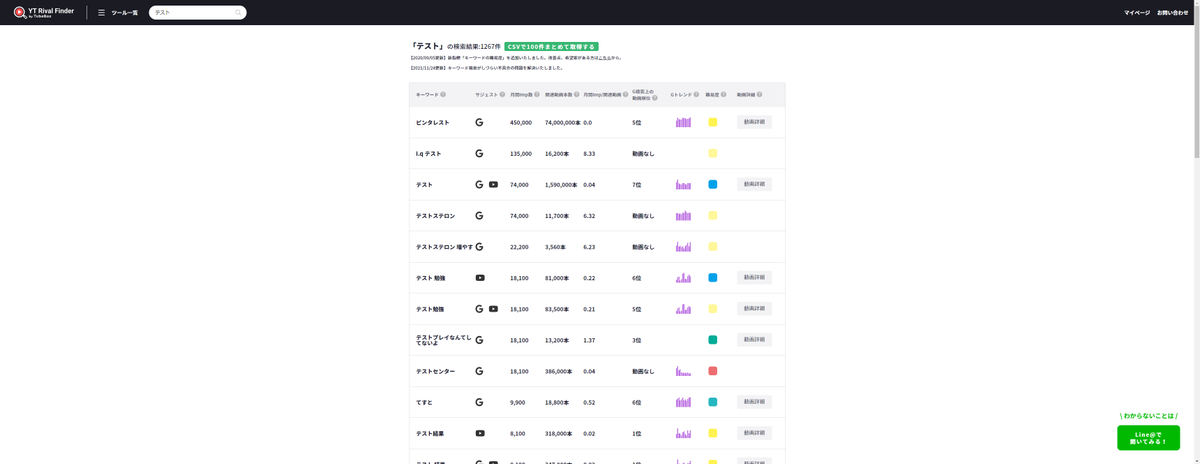
Task: Click the red difficulty swatch for テストセンター
Action: 713,371
